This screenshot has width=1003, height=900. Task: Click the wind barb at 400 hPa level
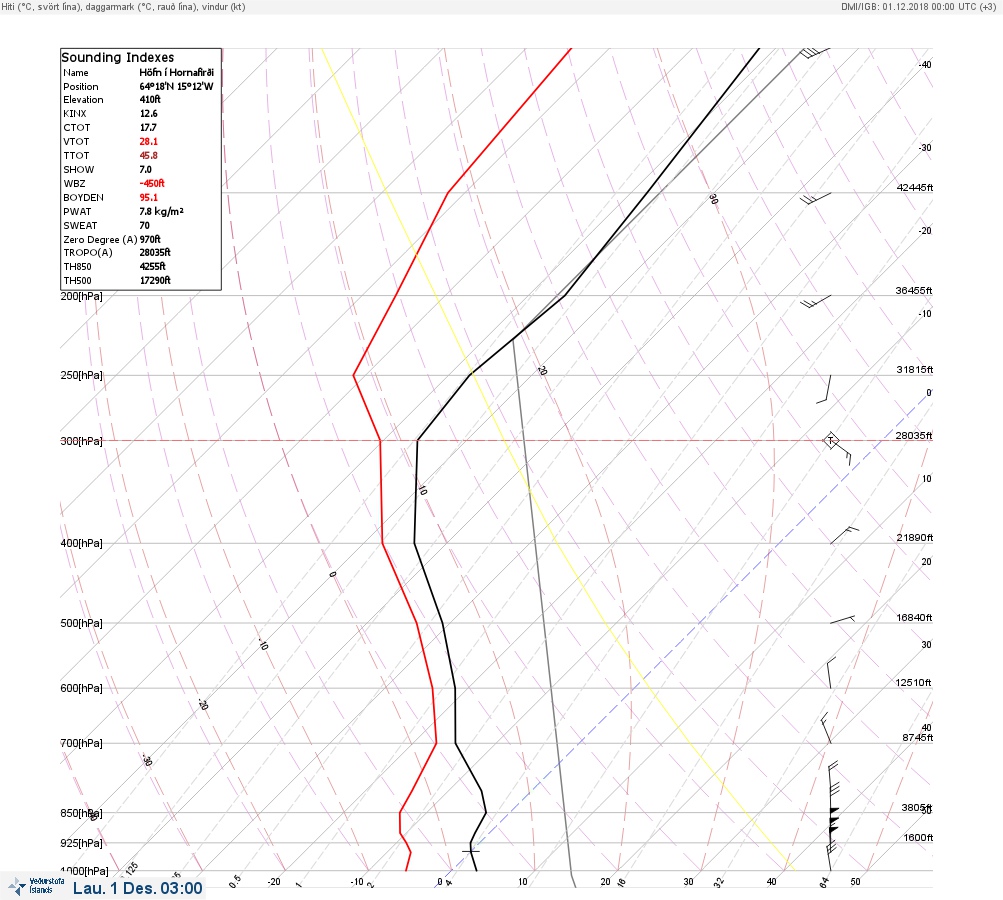pos(844,535)
